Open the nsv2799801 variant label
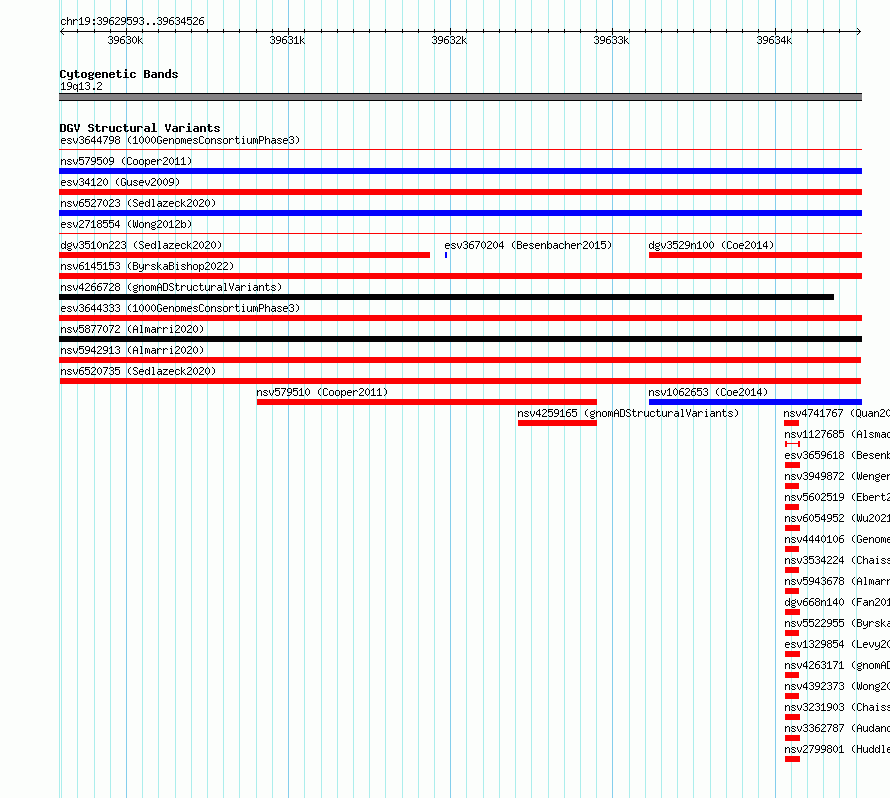Screen dimensions: 890x798 837,749
